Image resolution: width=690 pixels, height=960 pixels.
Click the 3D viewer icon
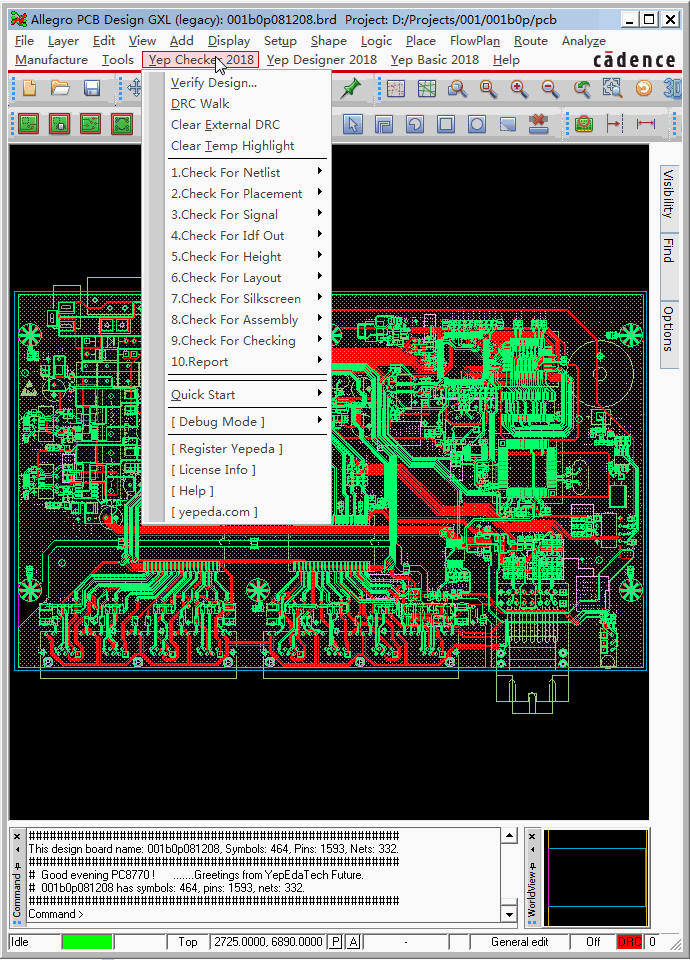point(672,89)
